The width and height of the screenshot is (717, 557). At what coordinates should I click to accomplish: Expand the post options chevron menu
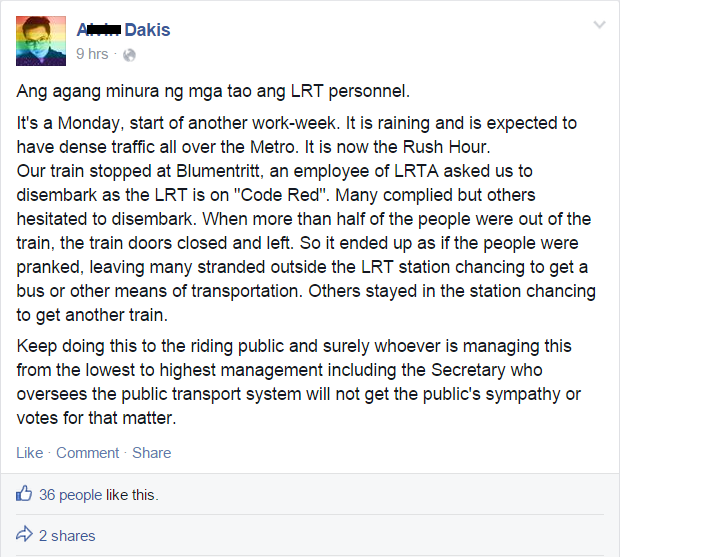pos(599,25)
